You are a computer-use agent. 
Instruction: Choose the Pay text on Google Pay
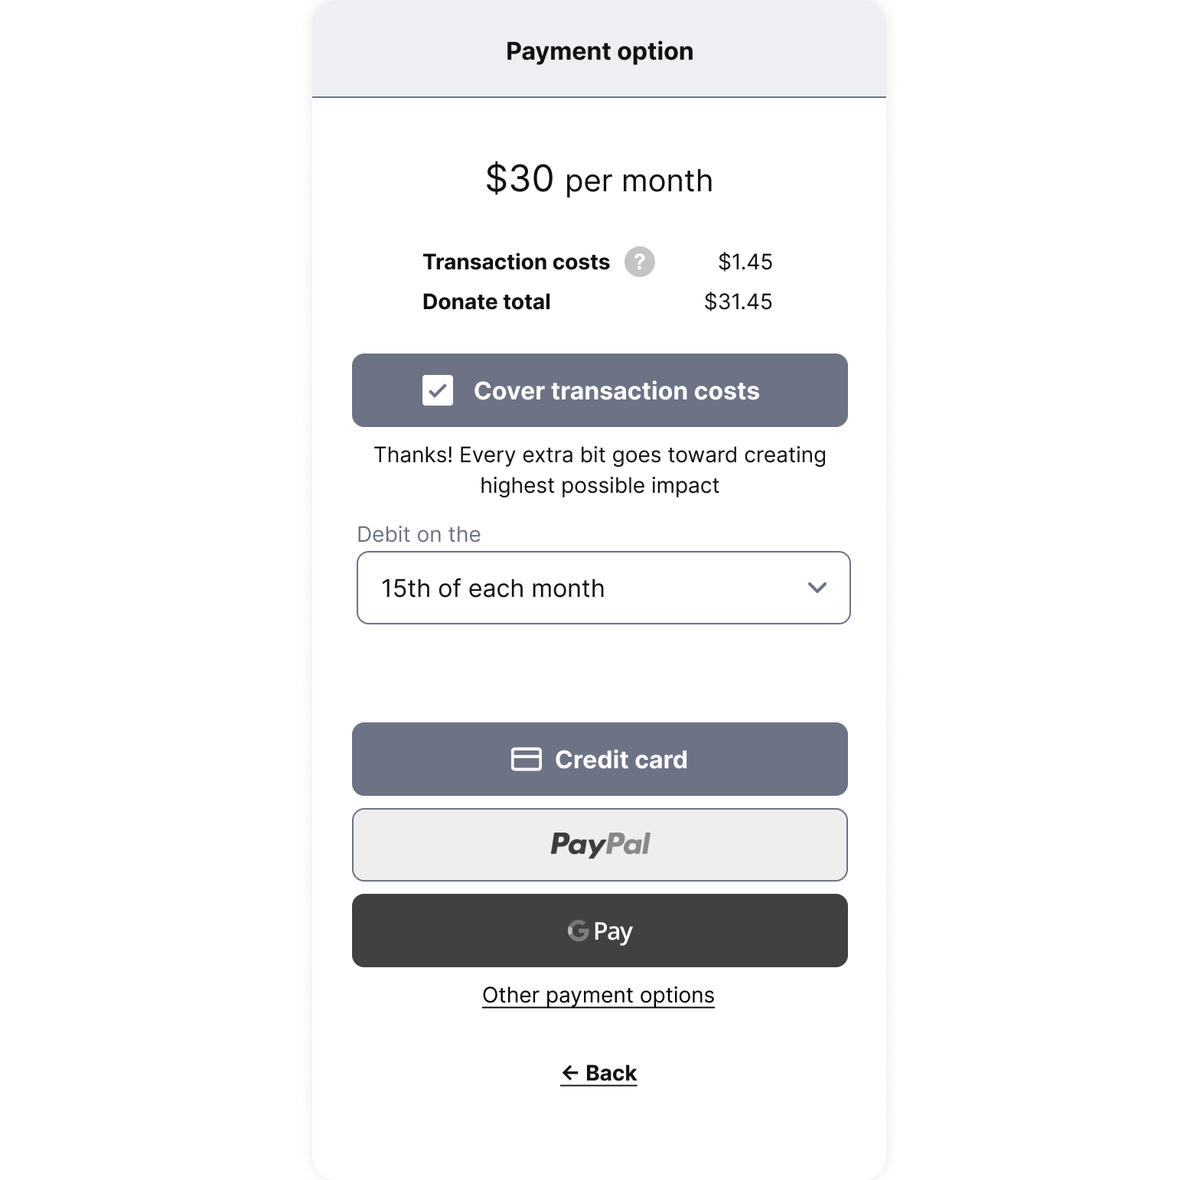[613, 932]
